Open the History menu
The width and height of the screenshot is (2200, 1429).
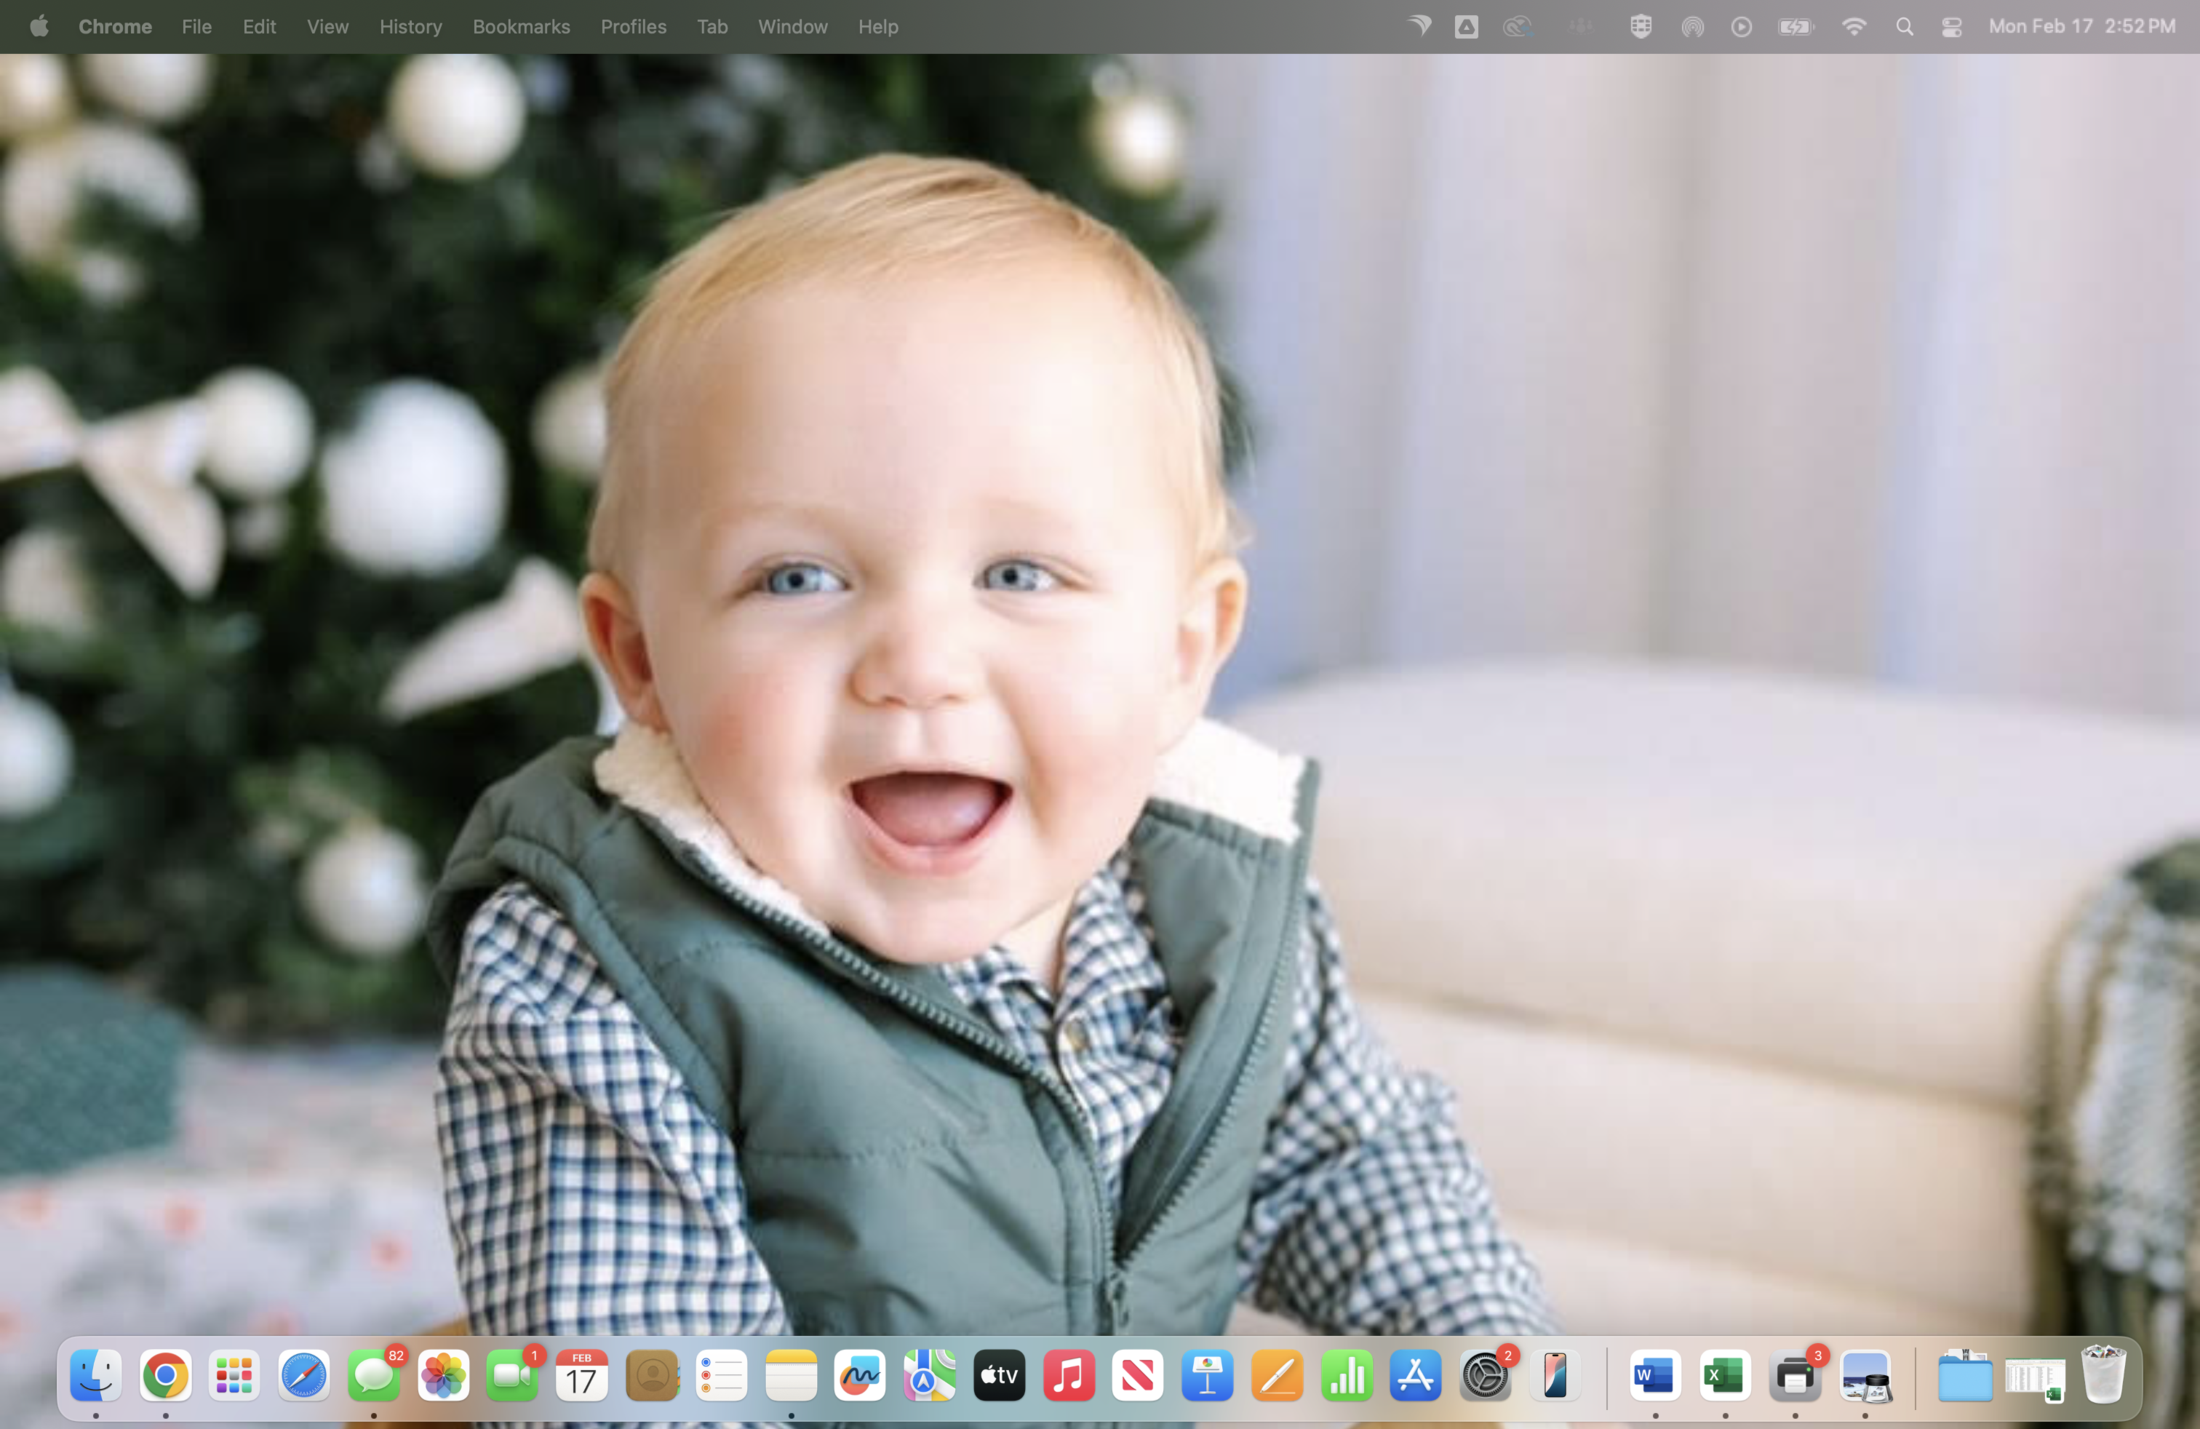(410, 27)
